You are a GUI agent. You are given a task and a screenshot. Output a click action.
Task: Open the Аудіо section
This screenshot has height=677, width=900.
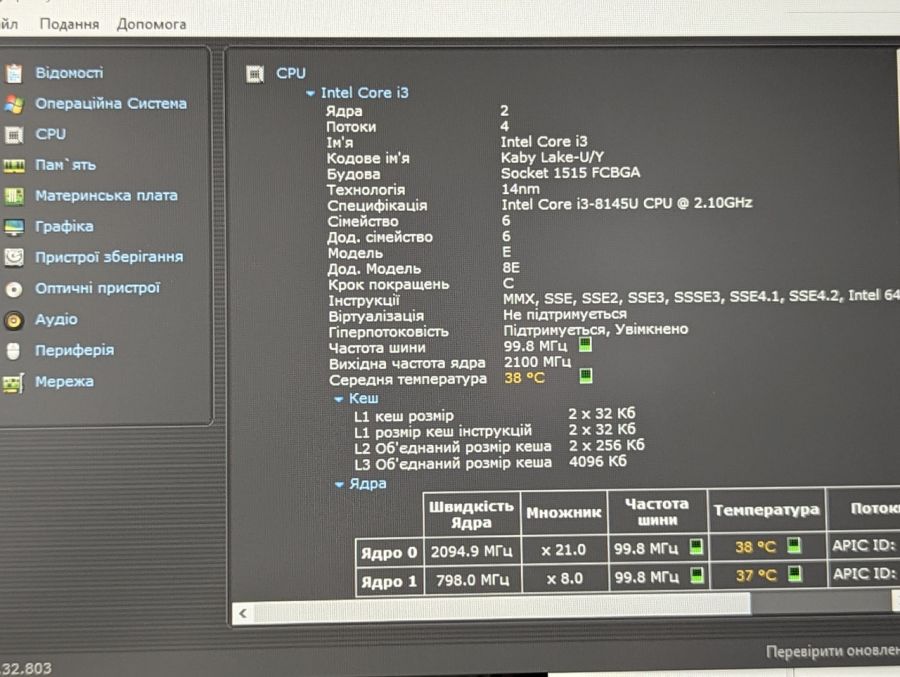[x=56, y=319]
